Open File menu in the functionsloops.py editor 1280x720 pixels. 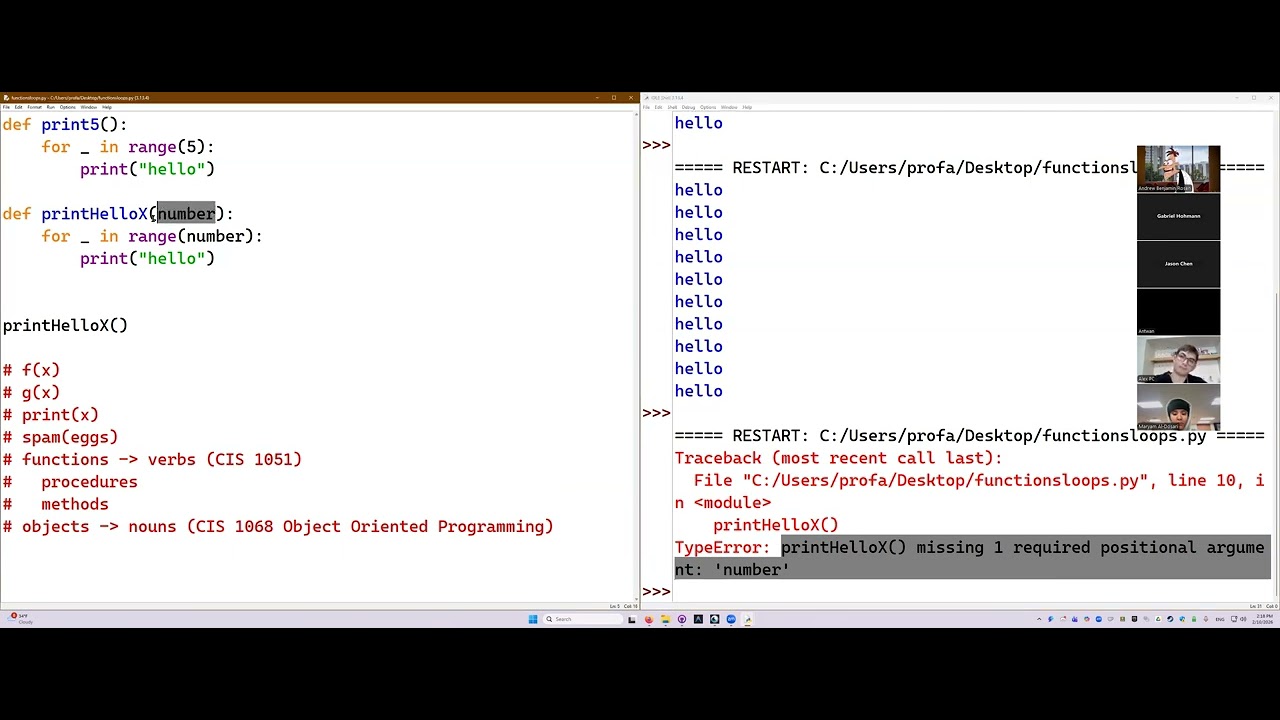[6, 107]
